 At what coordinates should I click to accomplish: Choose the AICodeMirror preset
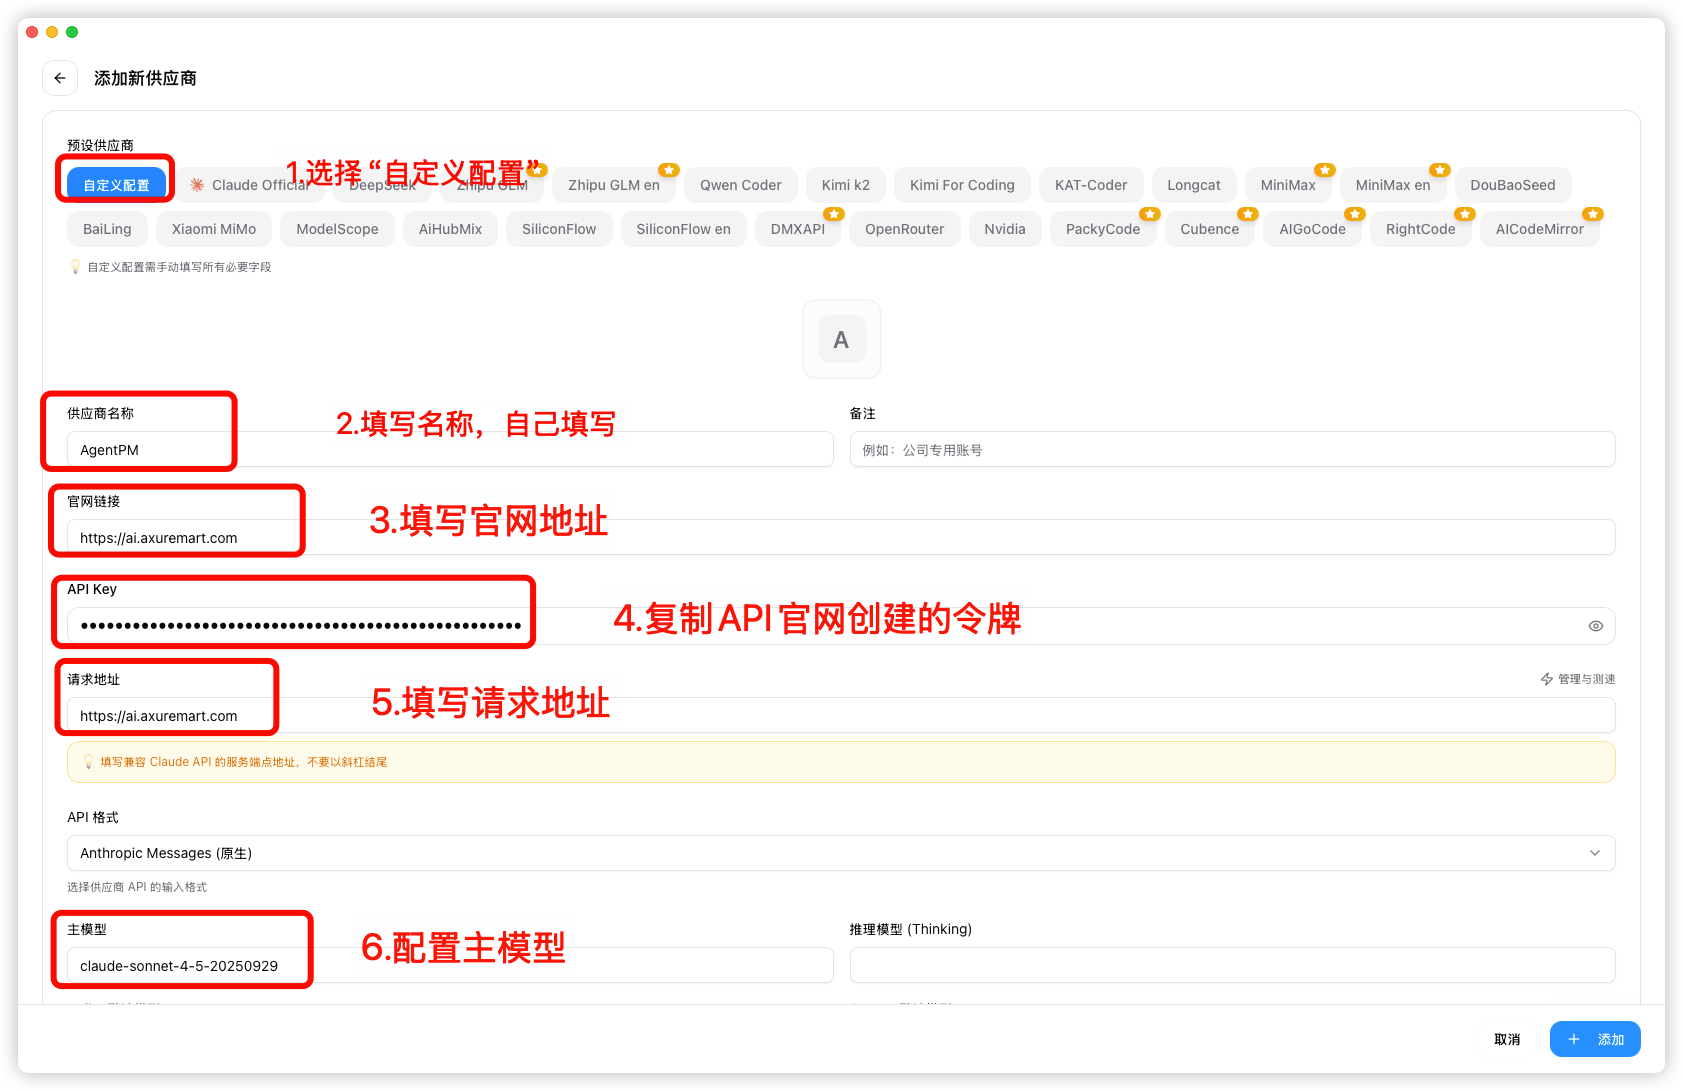tap(1540, 229)
